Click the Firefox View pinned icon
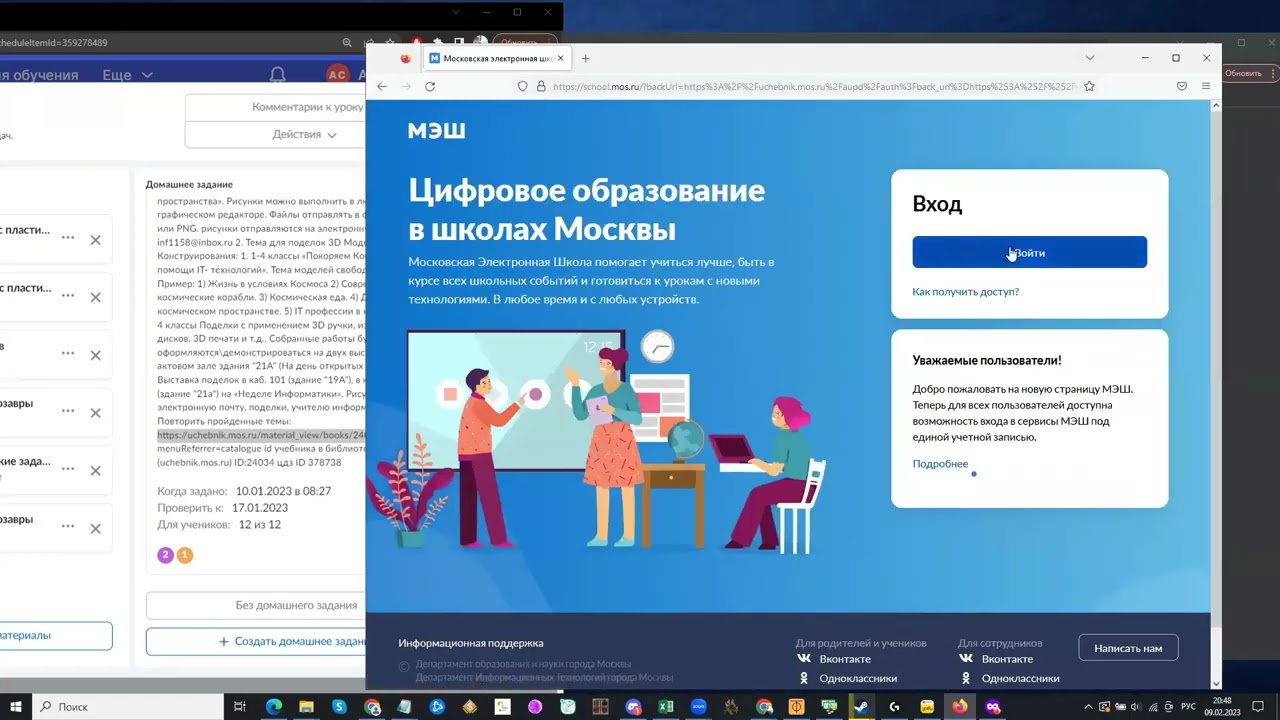This screenshot has height=720, width=1280. [405, 58]
